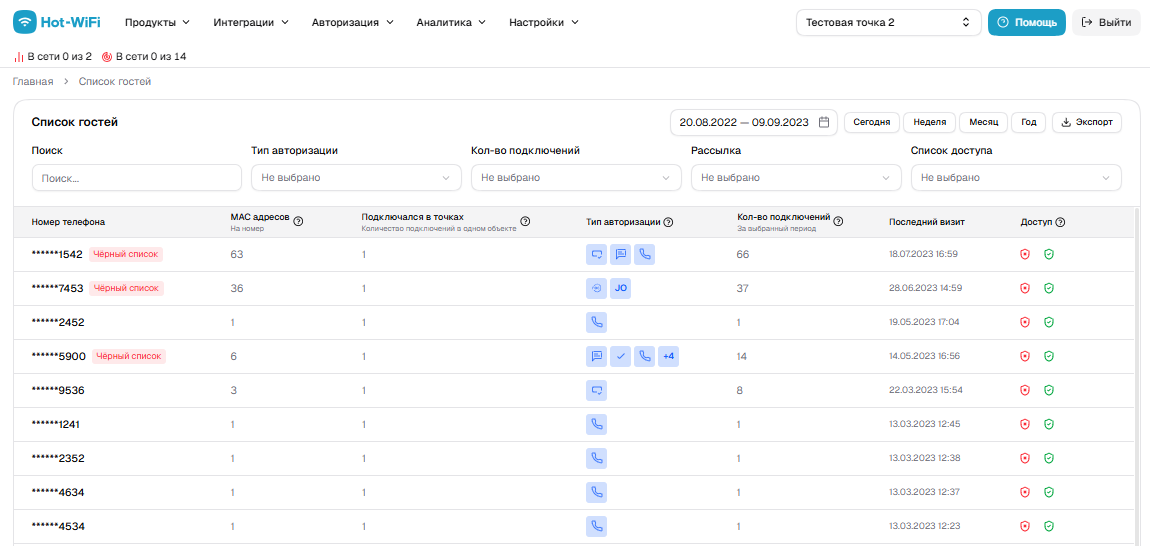Expand the Аналитика menu
Image resolution: width=1150 pixels, height=546 pixels.
click(x=451, y=22)
